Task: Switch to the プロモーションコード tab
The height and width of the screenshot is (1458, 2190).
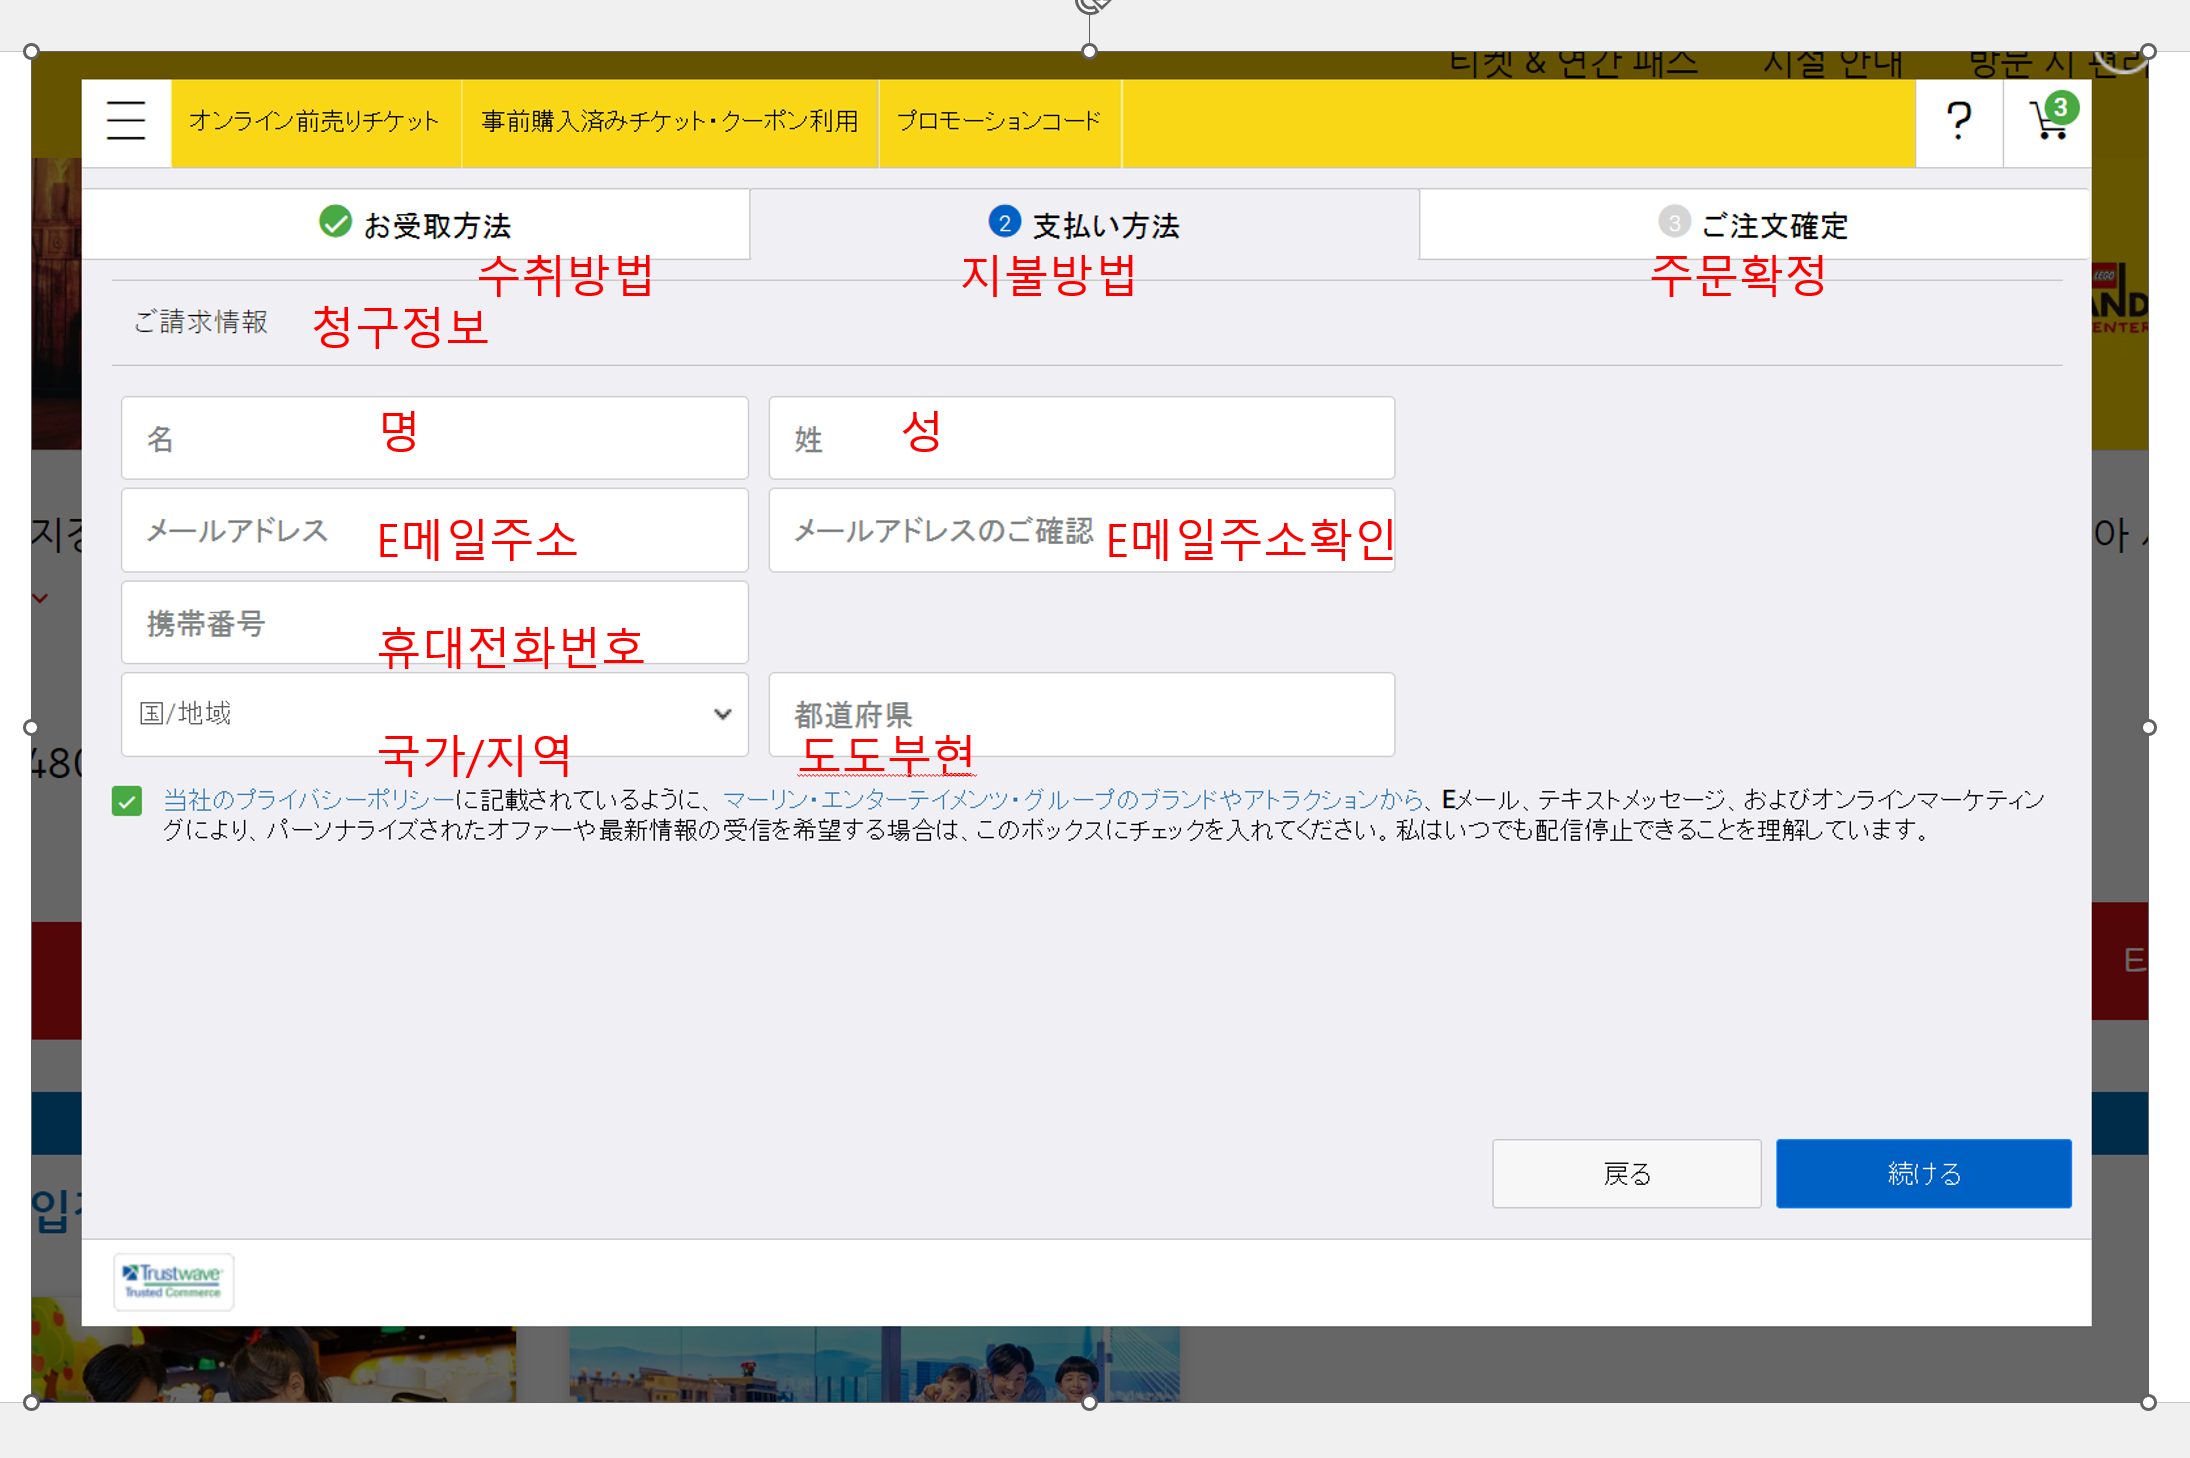Action: click(x=998, y=122)
